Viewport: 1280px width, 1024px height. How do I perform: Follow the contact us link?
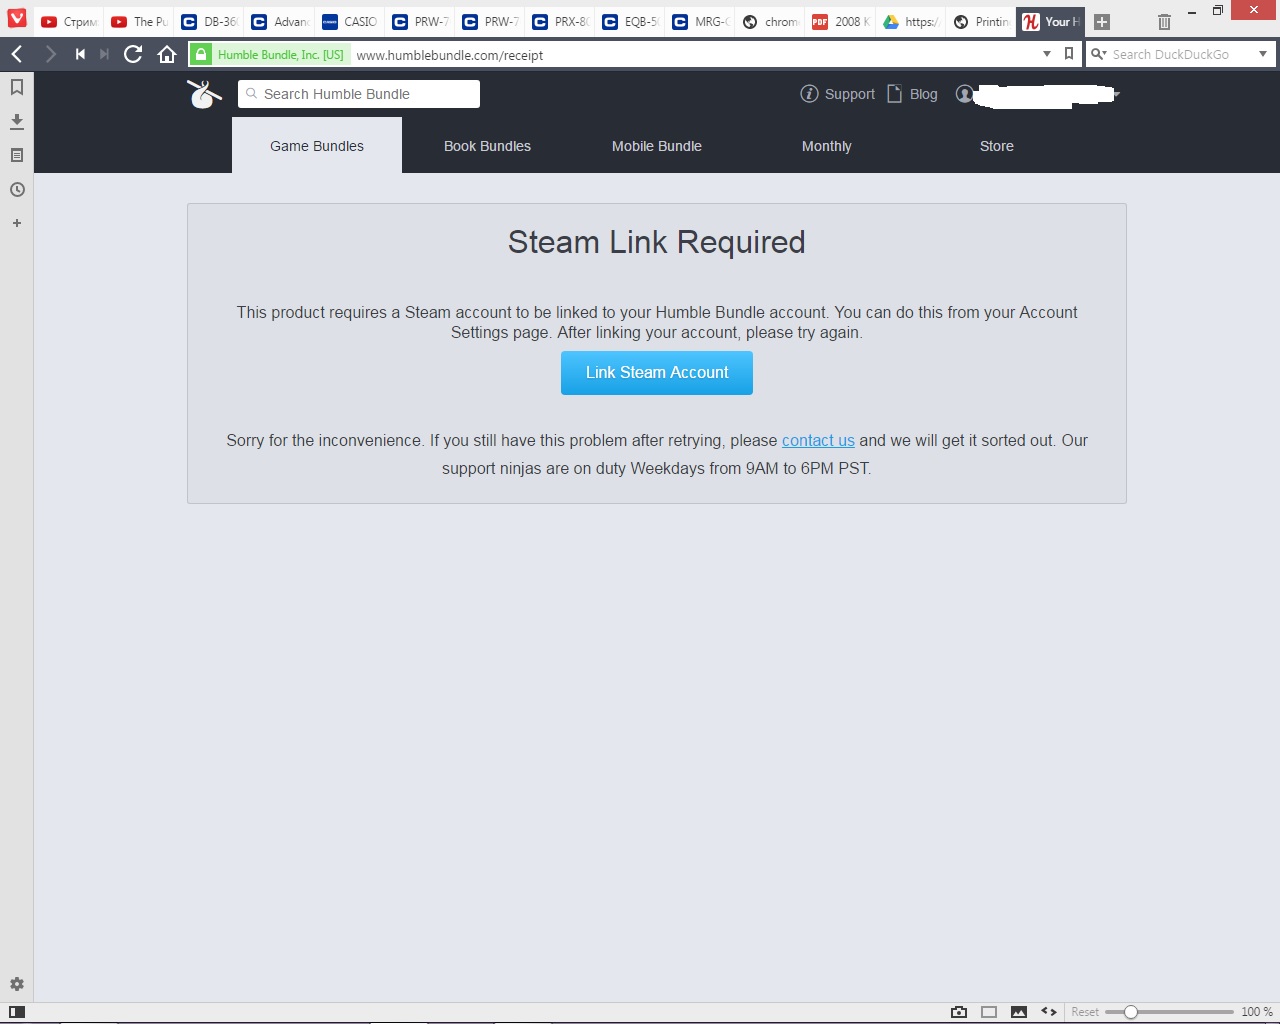pyautogui.click(x=818, y=440)
